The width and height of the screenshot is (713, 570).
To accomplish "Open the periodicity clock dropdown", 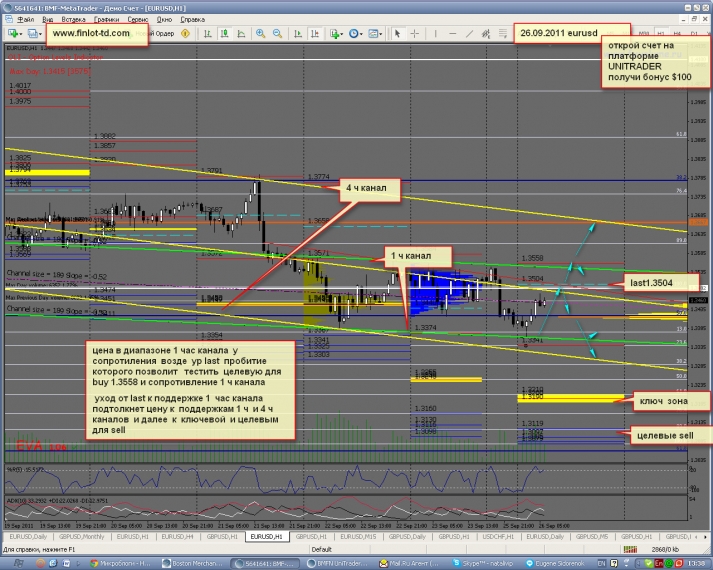I will pyautogui.click(x=356, y=33).
